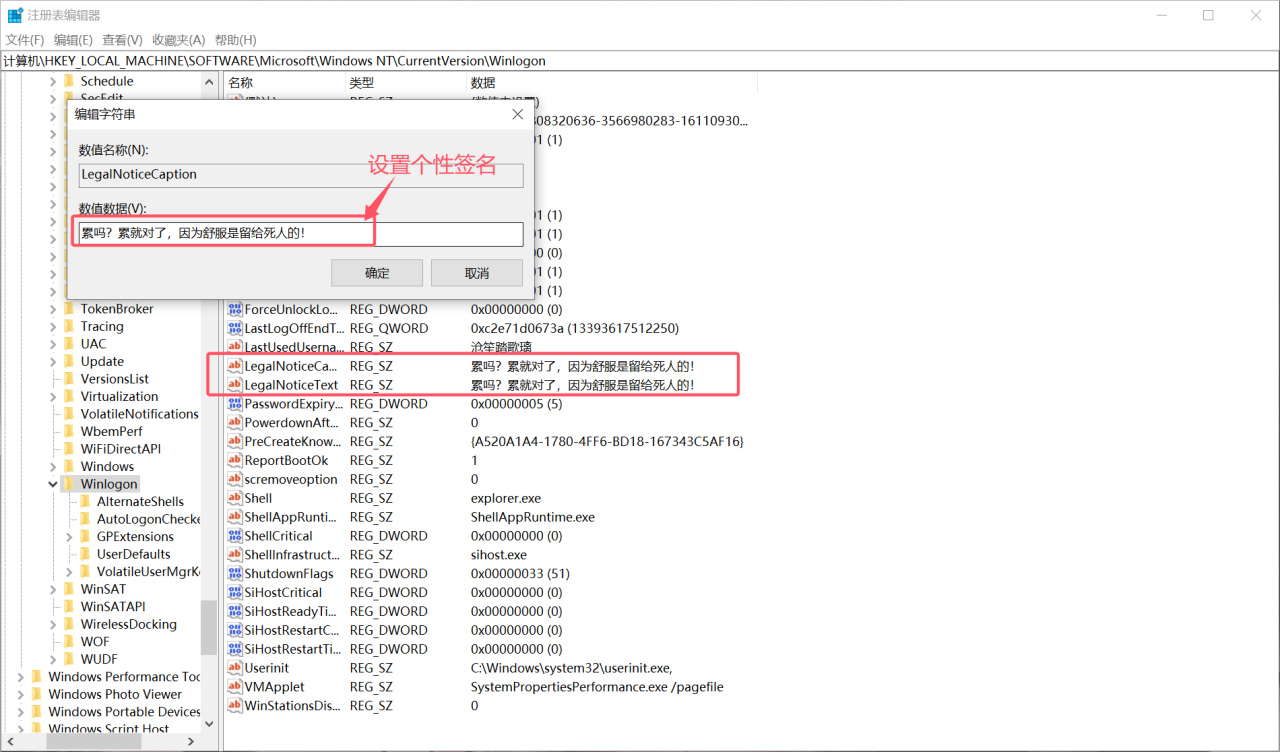Sort values by the 类型 column header
This screenshot has height=752, width=1280.
coord(405,82)
